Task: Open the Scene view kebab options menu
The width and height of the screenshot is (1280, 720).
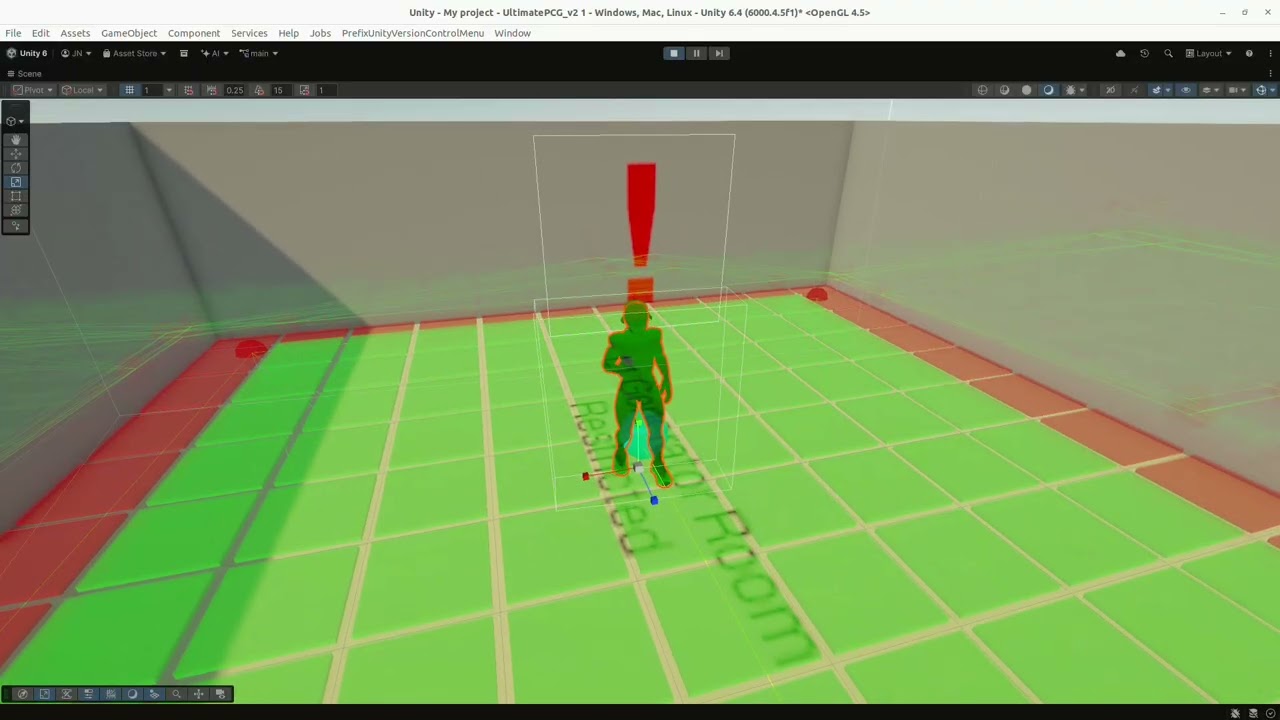Action: pos(1269,73)
